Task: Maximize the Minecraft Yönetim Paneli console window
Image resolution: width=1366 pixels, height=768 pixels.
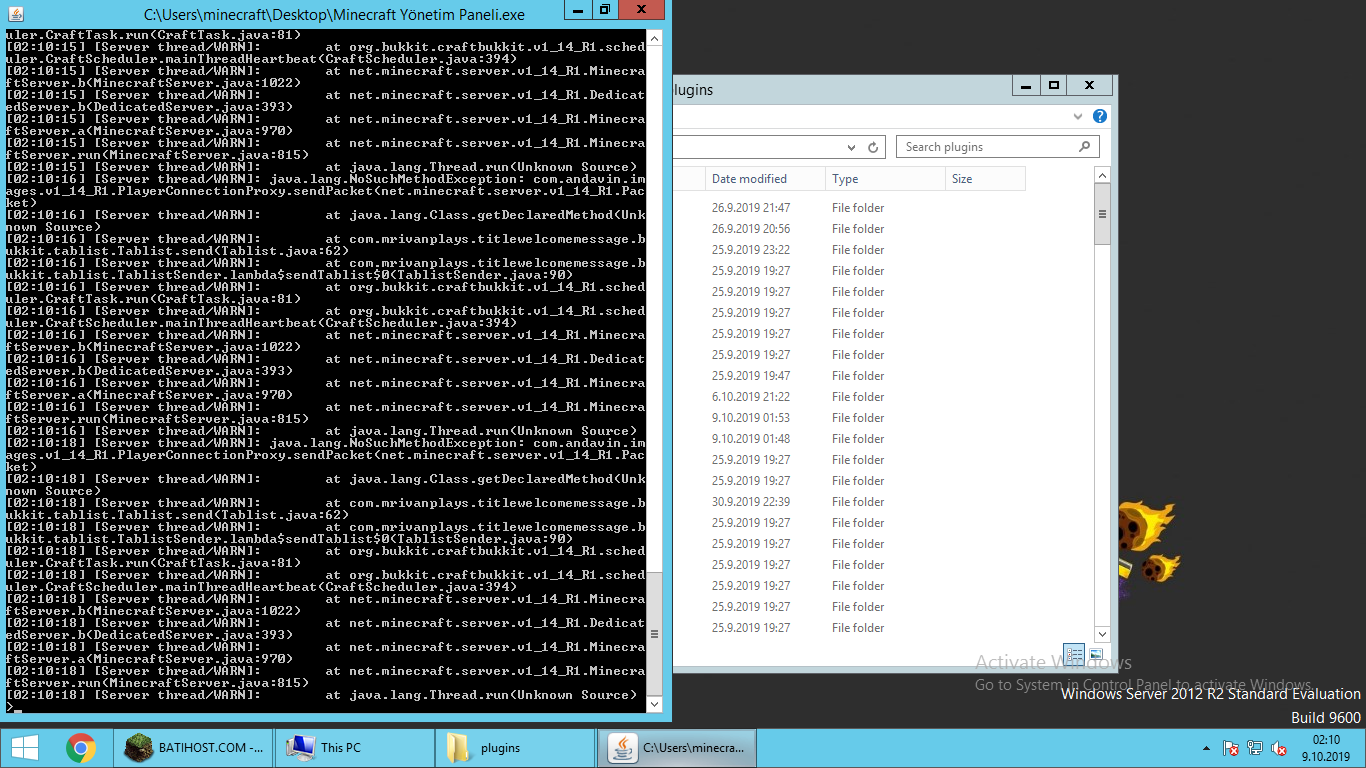Action: point(605,9)
